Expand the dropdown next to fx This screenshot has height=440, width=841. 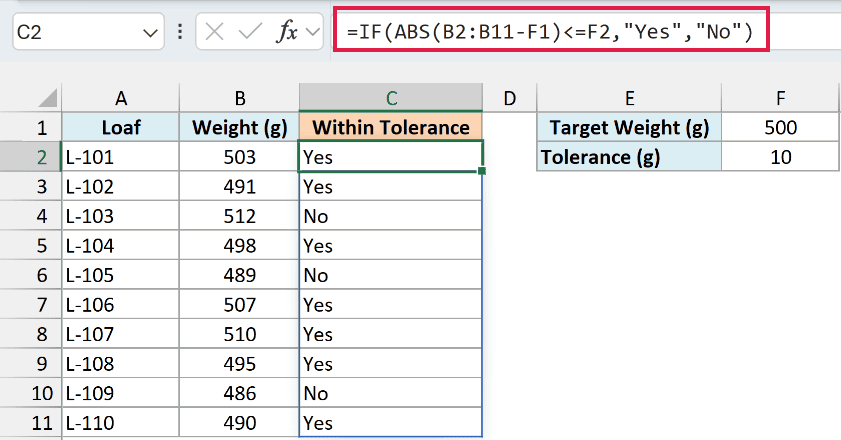312,32
